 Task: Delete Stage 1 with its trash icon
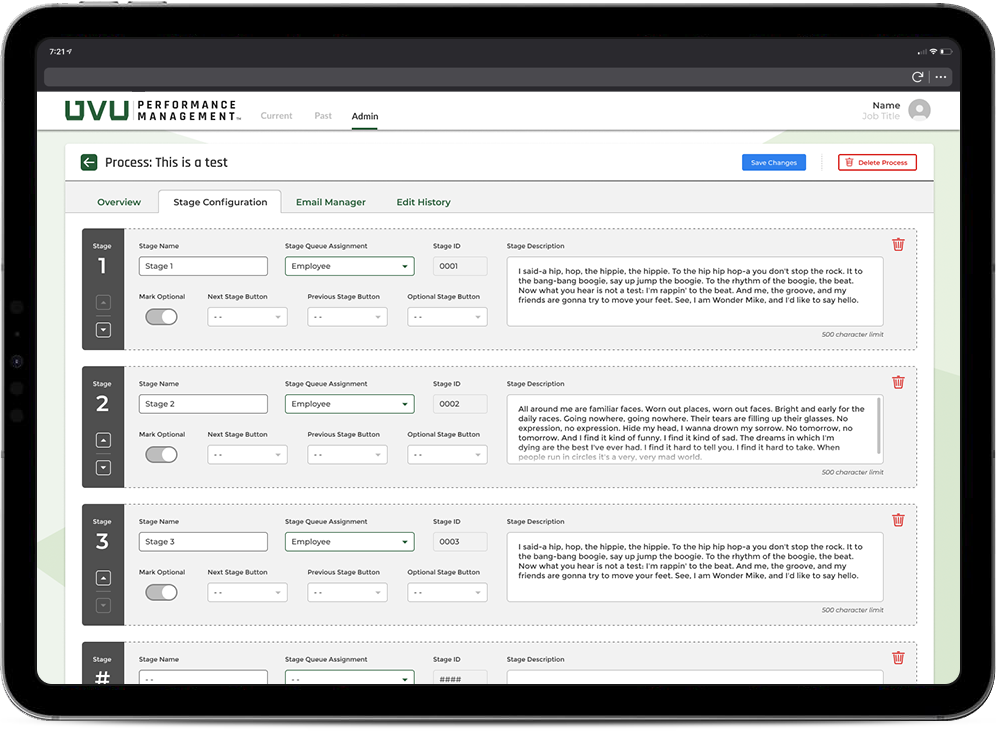(898, 245)
